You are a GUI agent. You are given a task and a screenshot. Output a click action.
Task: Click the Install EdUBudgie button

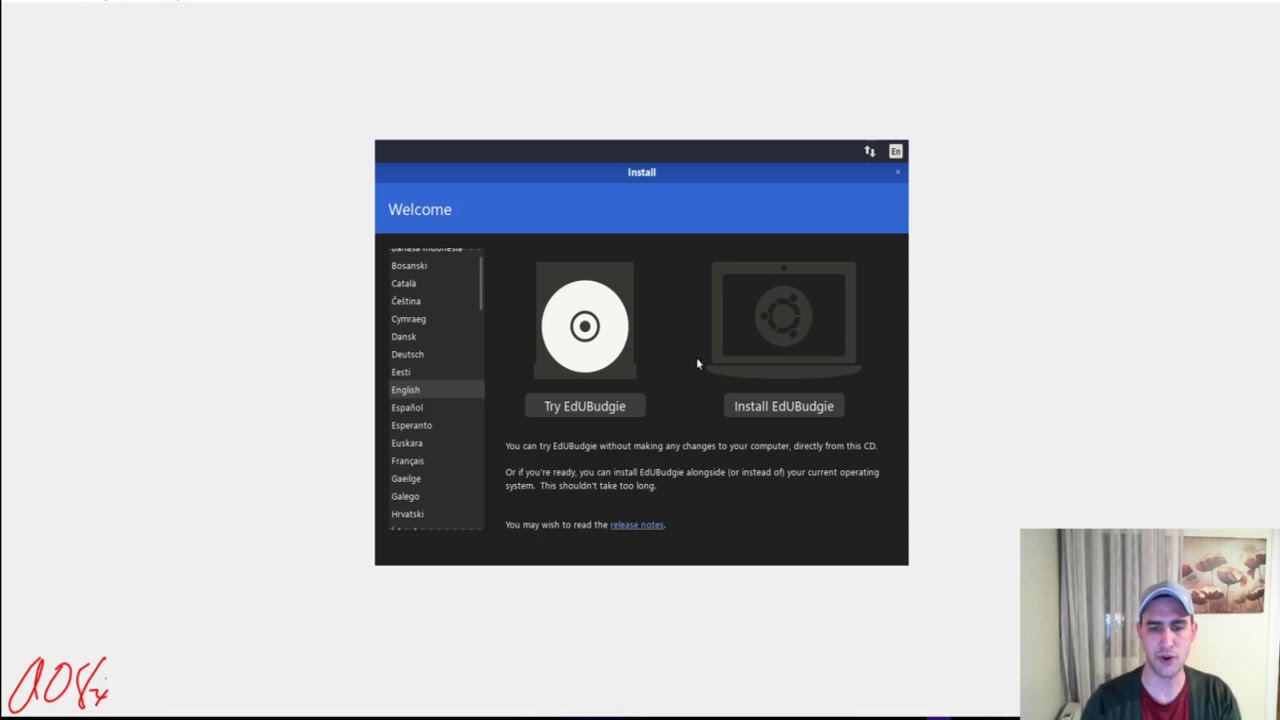[x=784, y=406]
